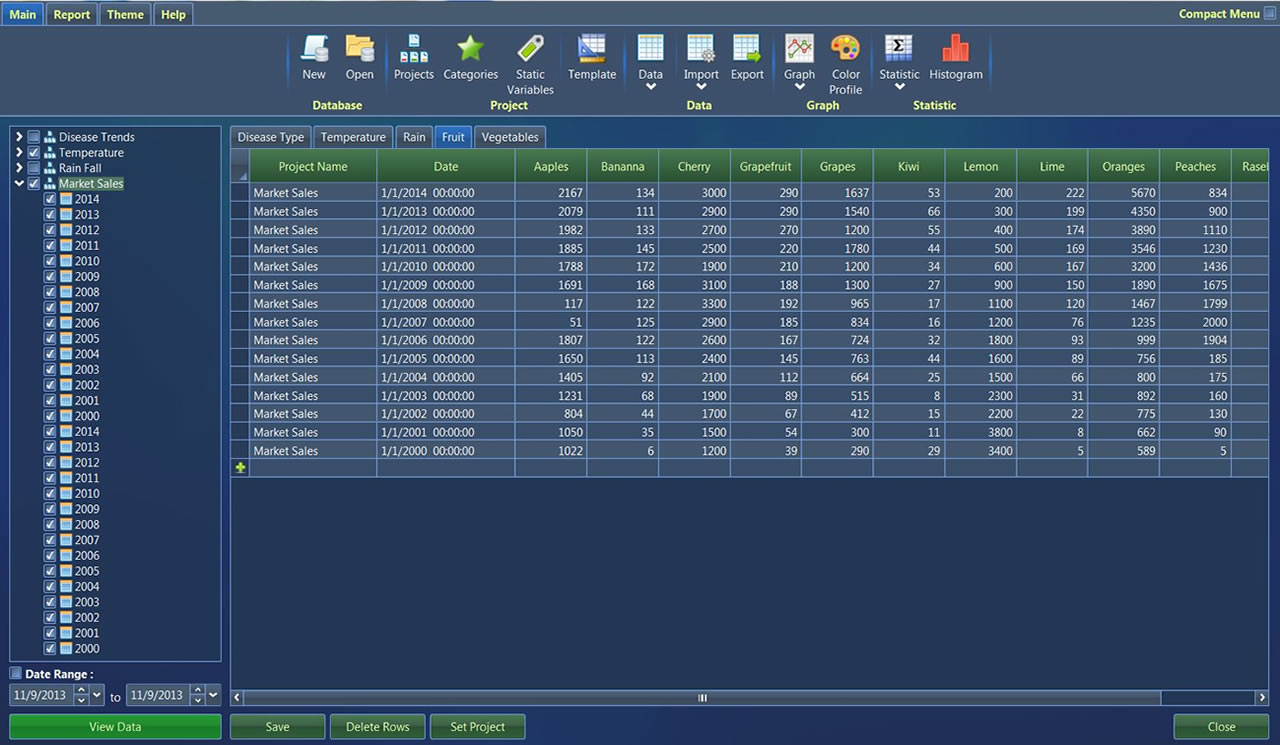1280x745 pixels.
Task: Click the Delete Rows button
Action: [x=377, y=727]
